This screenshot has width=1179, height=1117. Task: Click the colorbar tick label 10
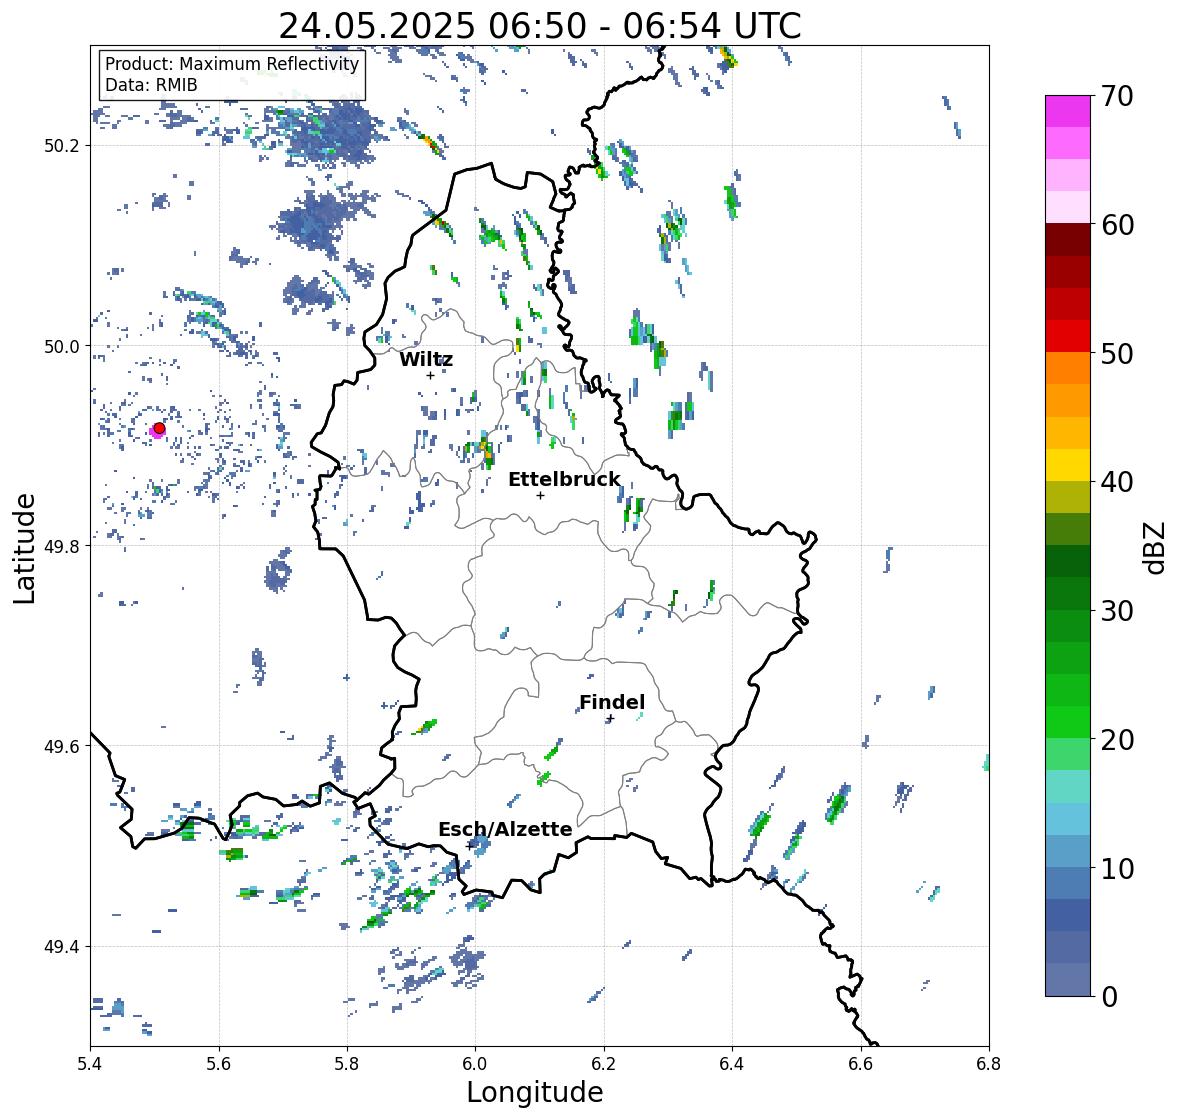pos(1117,868)
